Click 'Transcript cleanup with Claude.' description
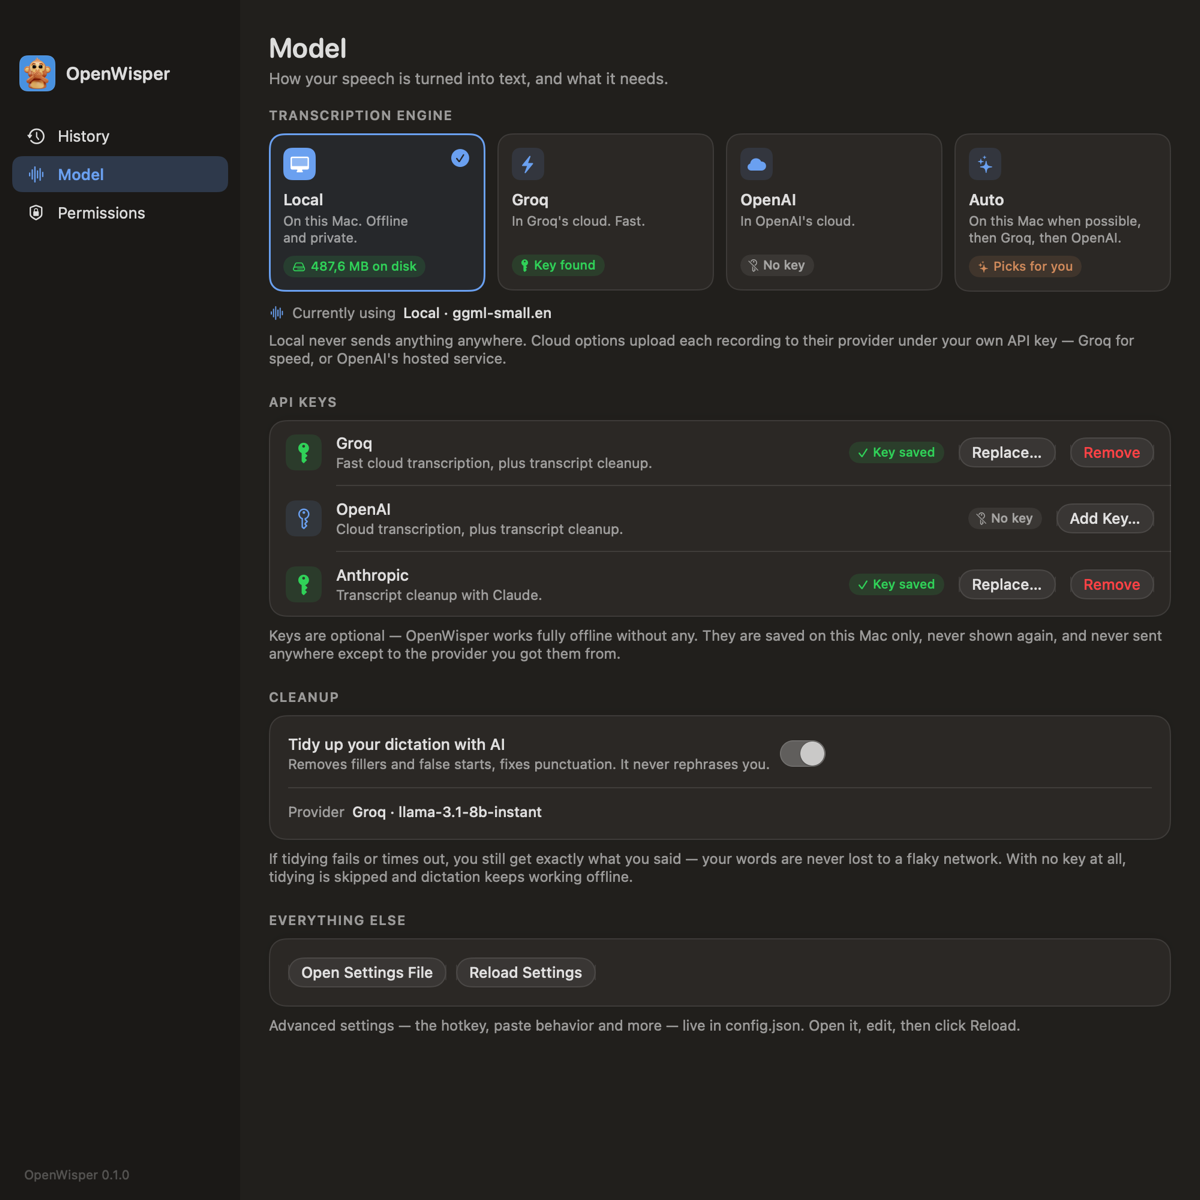1200x1200 pixels. (x=439, y=595)
